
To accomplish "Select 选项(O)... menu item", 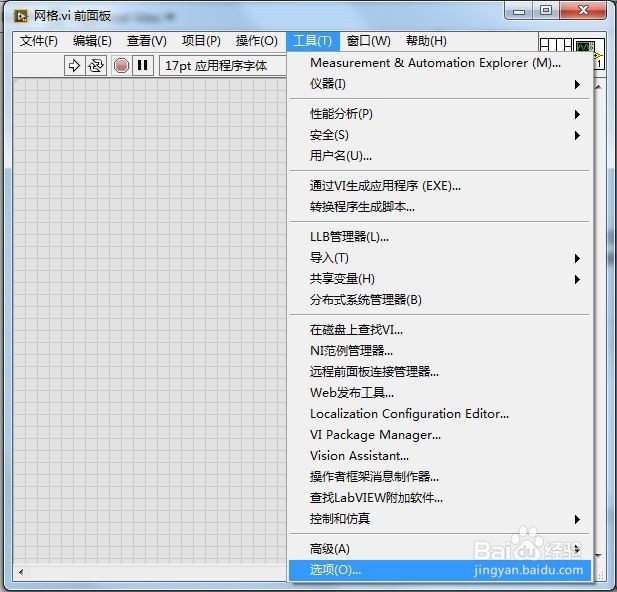I will 440,570.
